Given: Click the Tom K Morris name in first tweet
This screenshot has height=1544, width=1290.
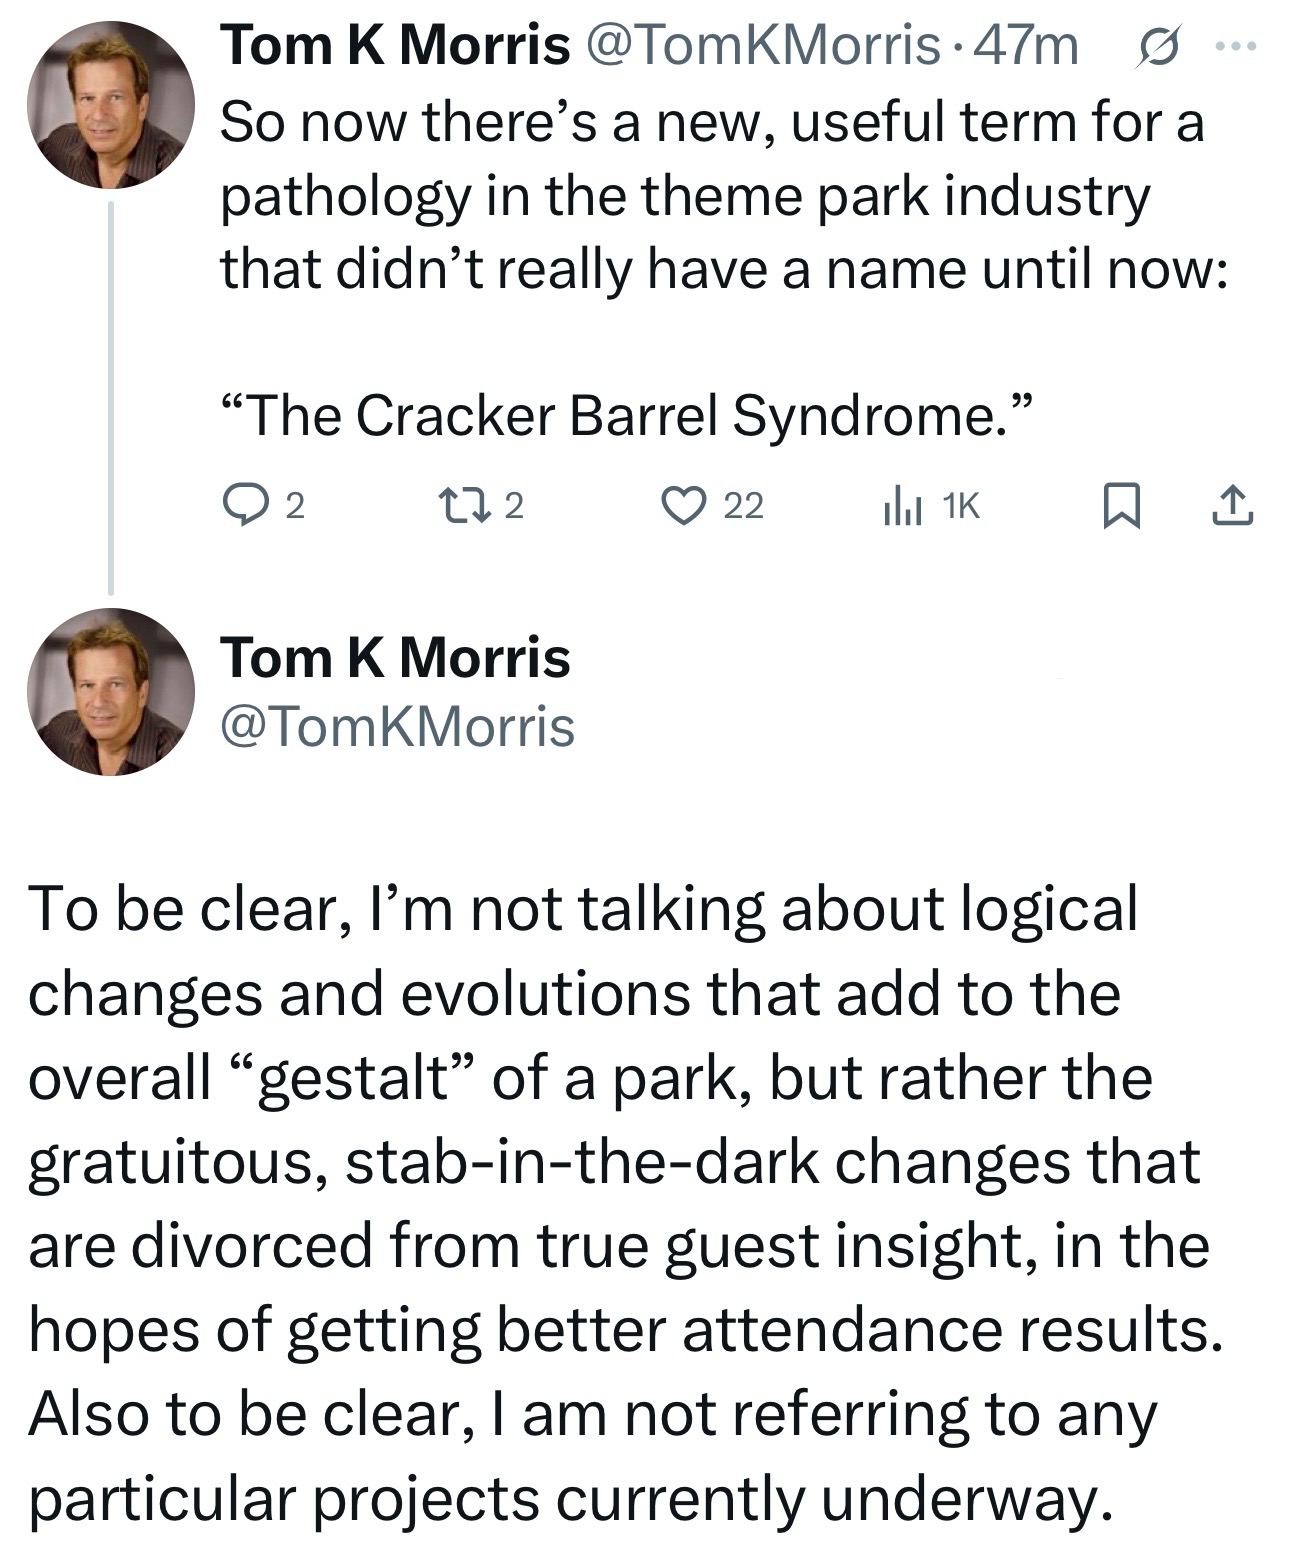Looking at the screenshot, I should point(395,46).
